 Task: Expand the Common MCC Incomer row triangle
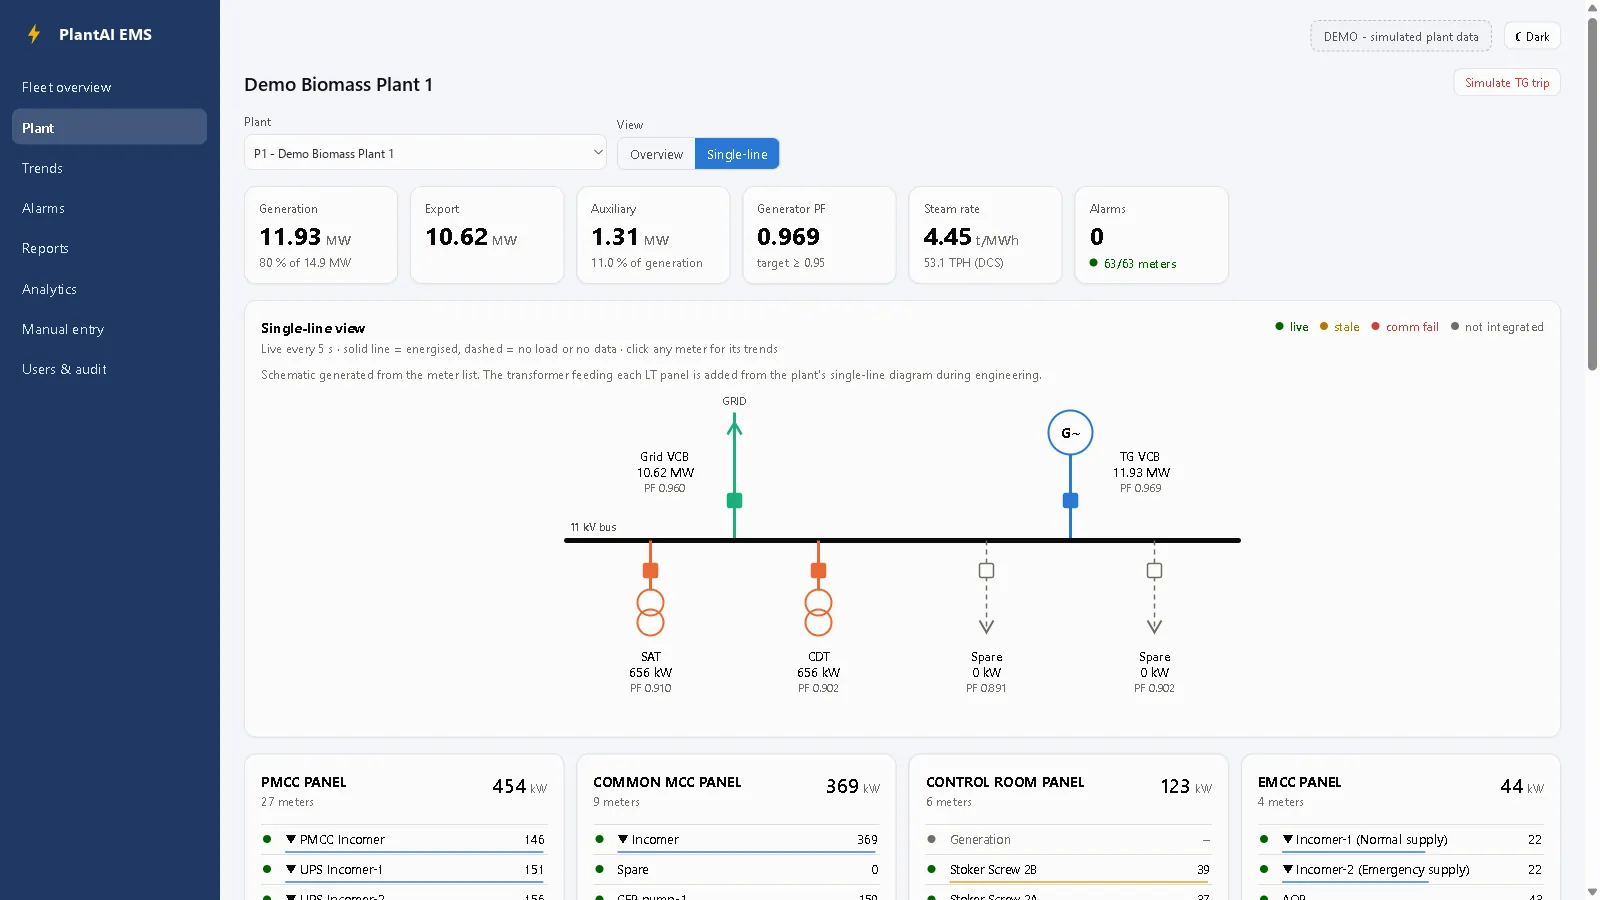623,839
